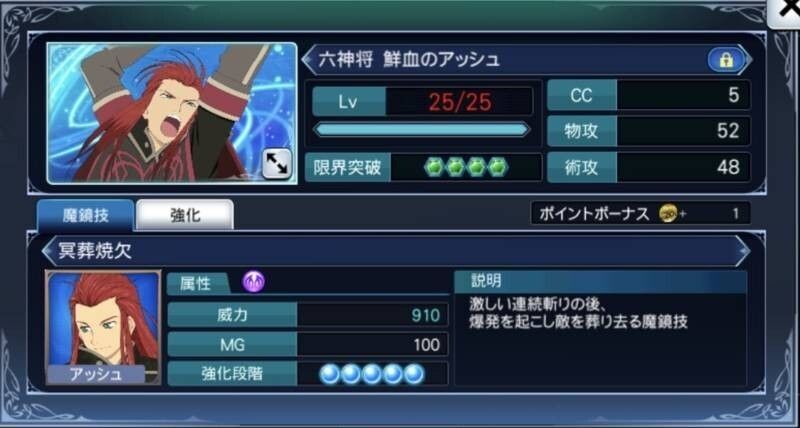Open the 強化 tab
Viewport: 800px width, 428px height.
[185, 215]
